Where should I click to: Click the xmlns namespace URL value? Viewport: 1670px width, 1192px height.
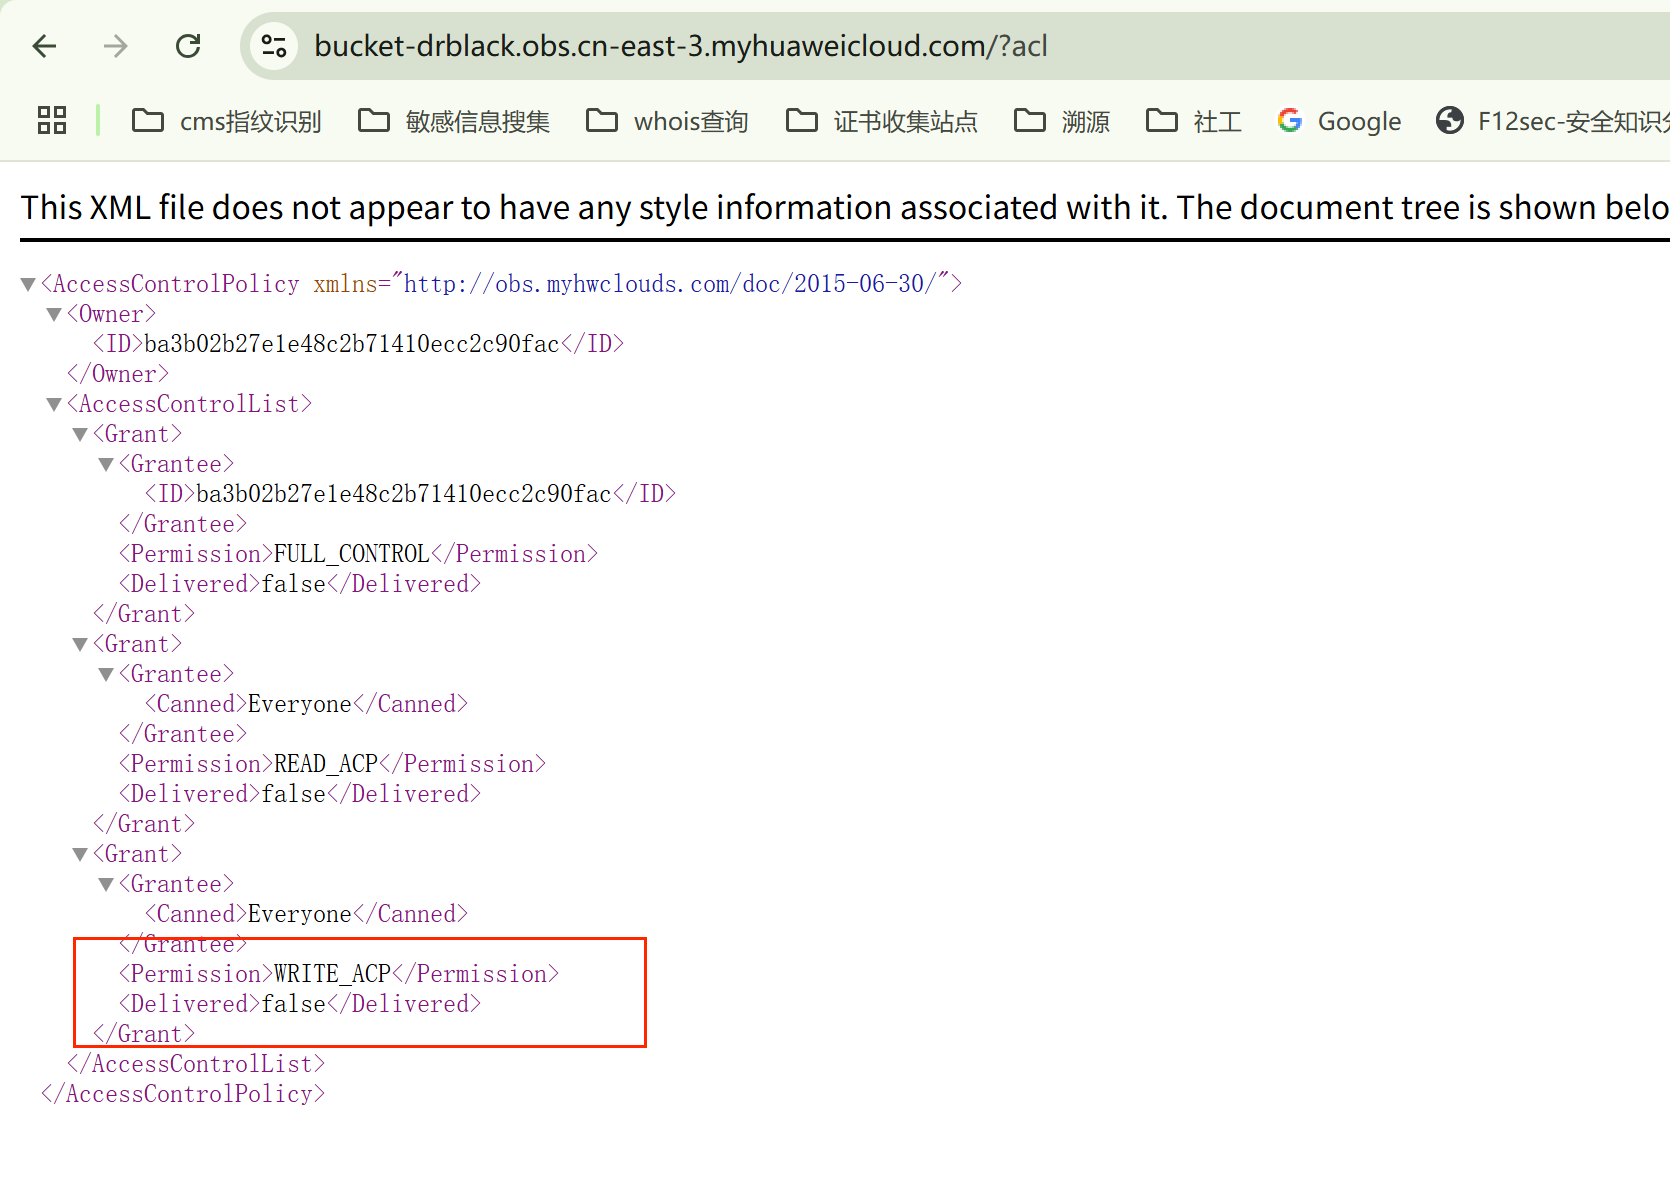coord(670,284)
